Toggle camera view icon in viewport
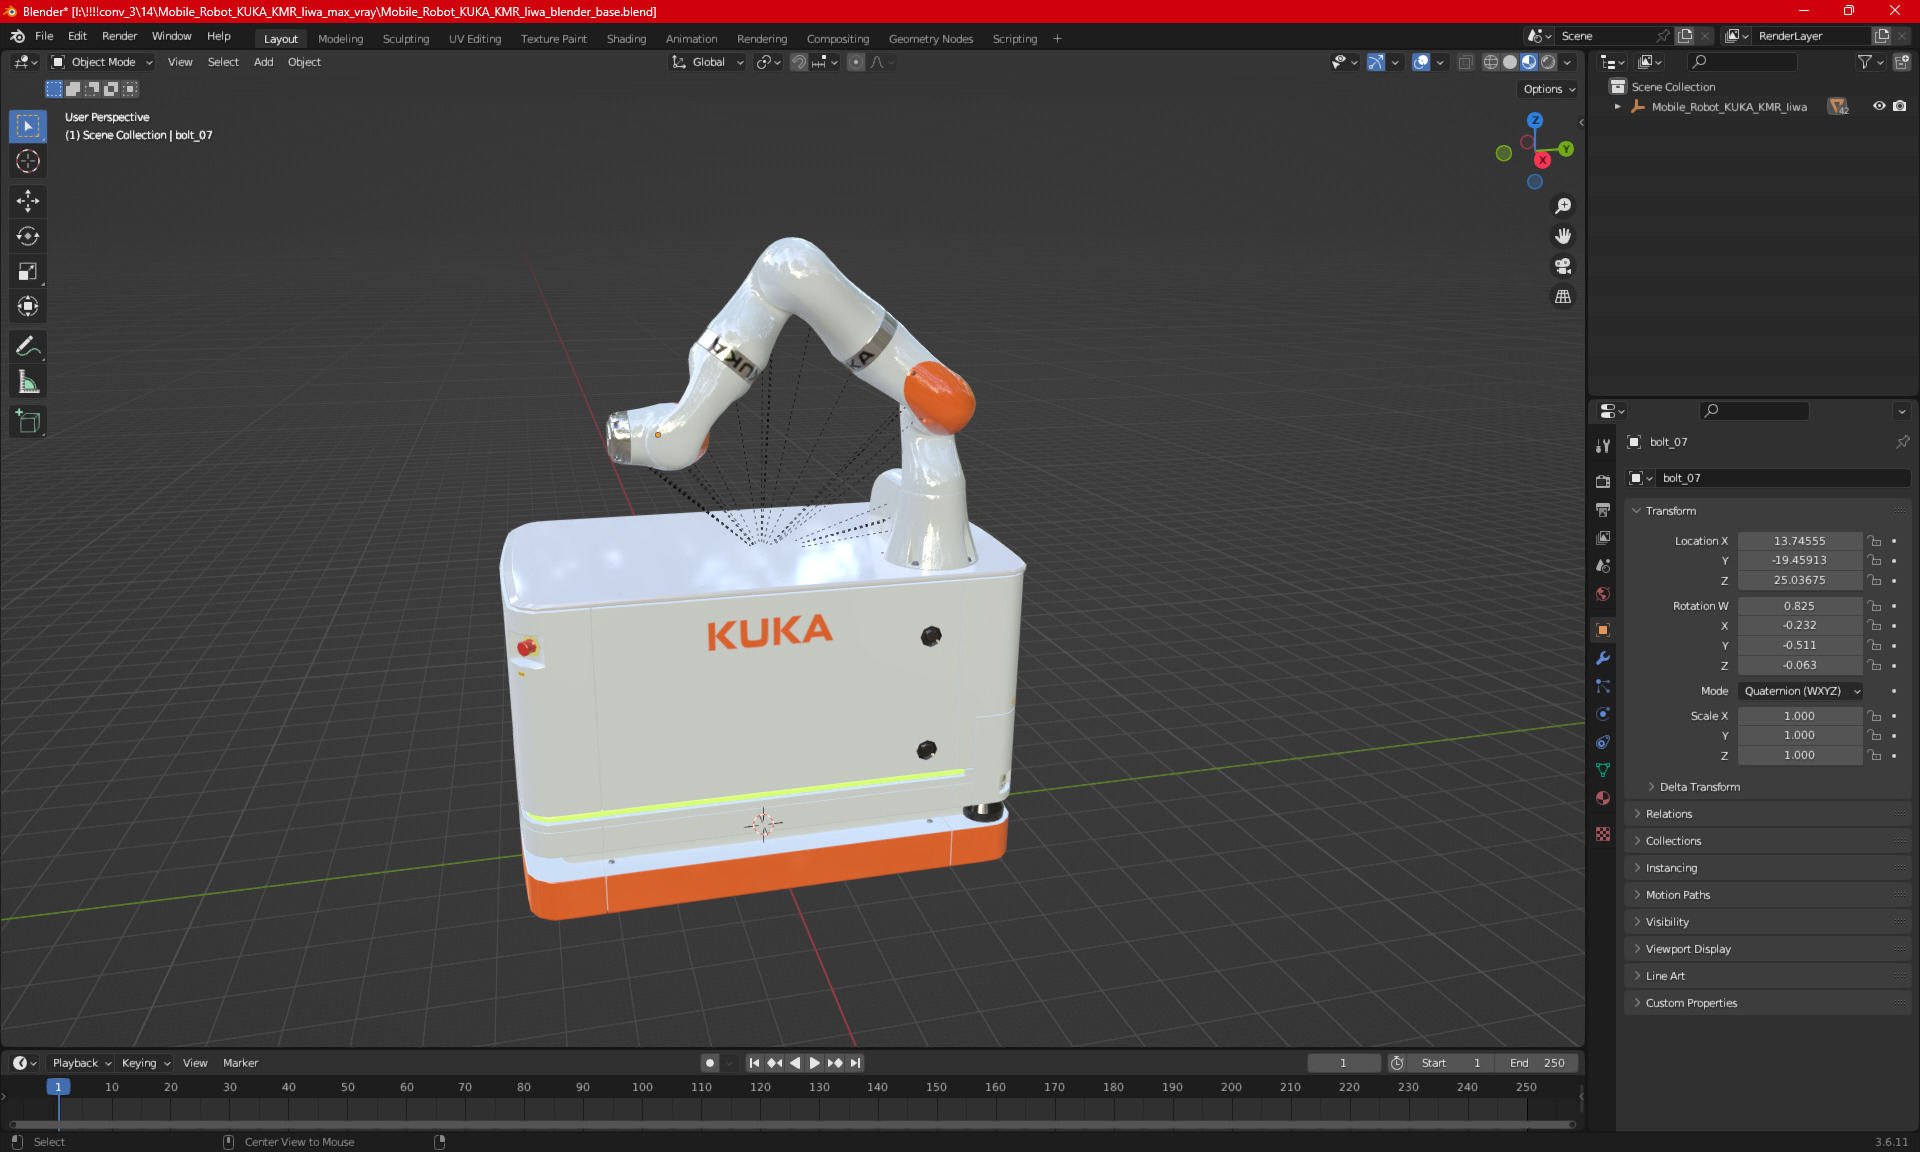 [x=1563, y=266]
